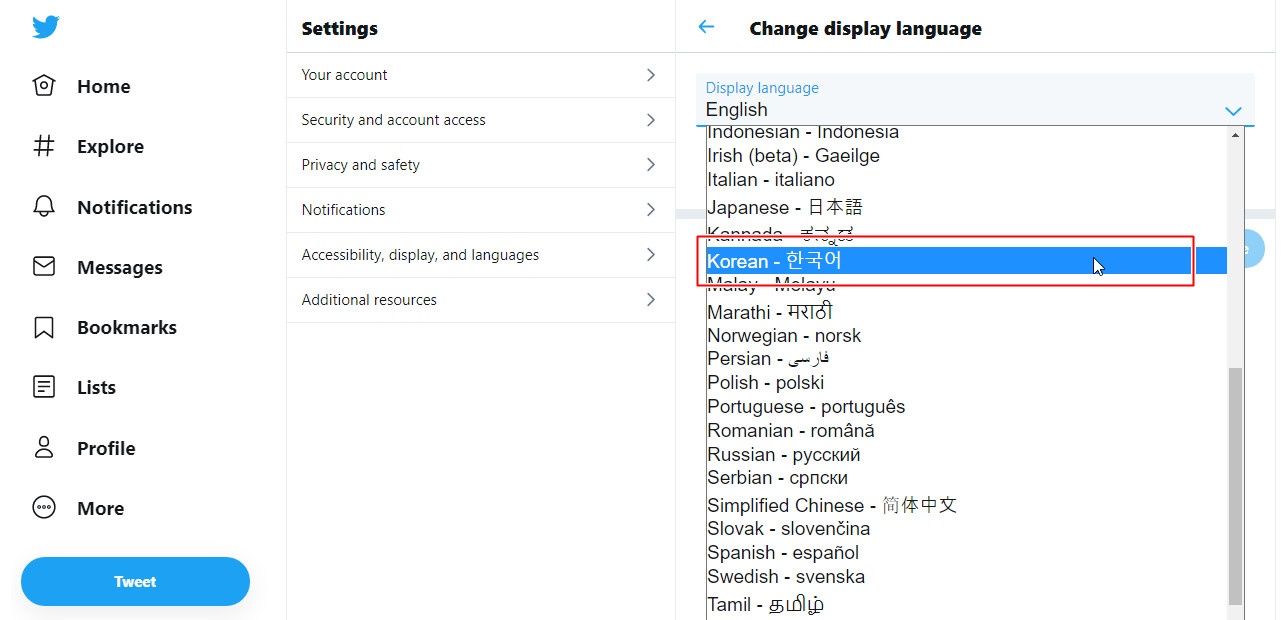Click the Display language English field
The height and width of the screenshot is (620, 1286).
(x=975, y=100)
